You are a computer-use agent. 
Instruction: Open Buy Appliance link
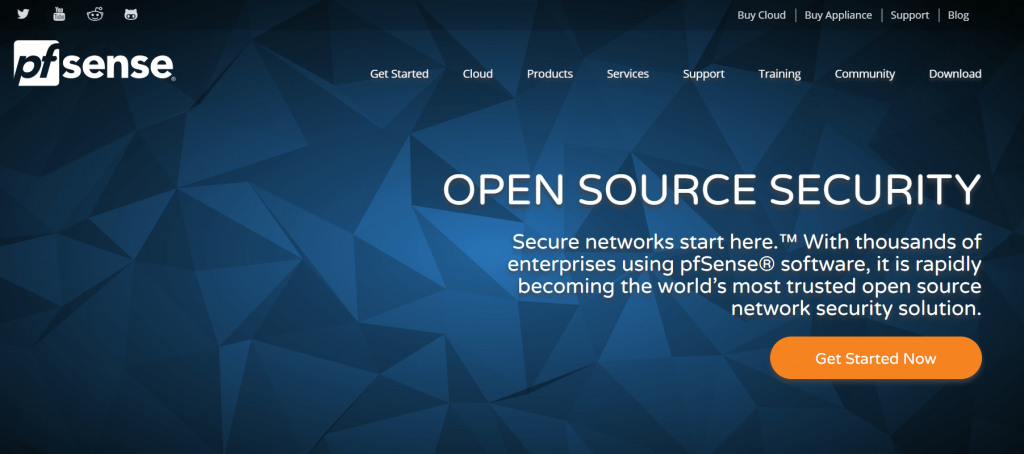click(838, 15)
